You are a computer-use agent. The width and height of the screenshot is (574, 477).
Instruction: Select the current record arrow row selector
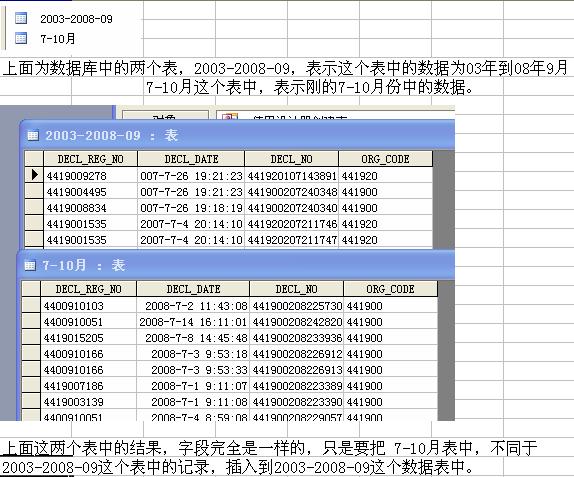[34, 175]
